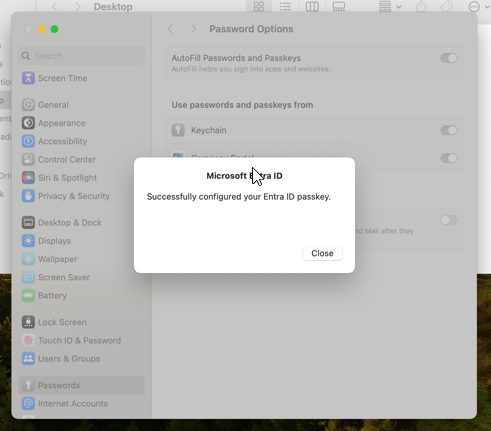Click the yellow minimize button
Screen dimensions: 491x431
(x=41, y=29)
